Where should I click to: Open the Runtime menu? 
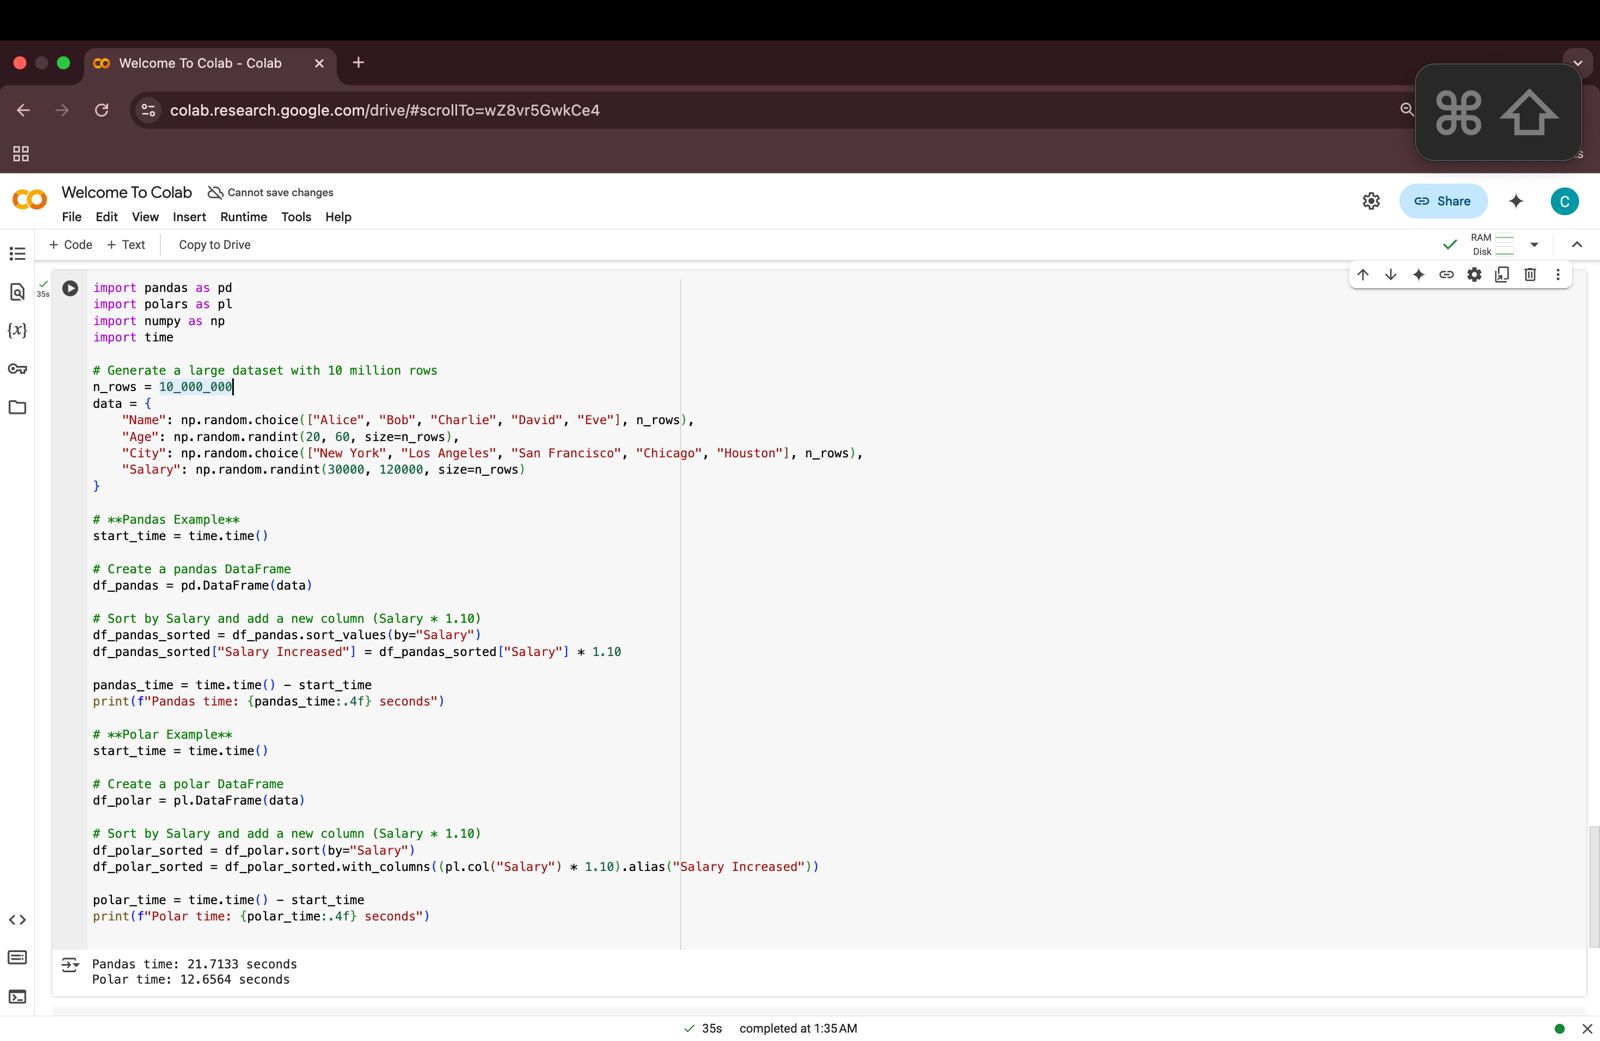[x=244, y=217]
